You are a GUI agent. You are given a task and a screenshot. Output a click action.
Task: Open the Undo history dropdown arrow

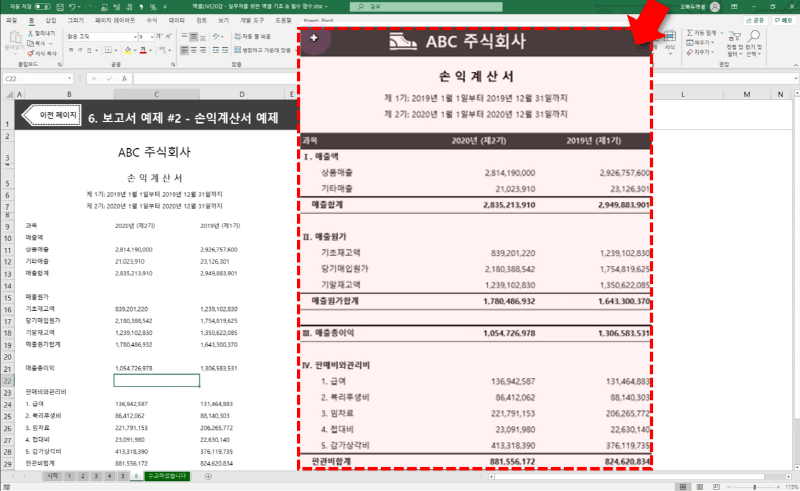pyautogui.click(x=79, y=7)
